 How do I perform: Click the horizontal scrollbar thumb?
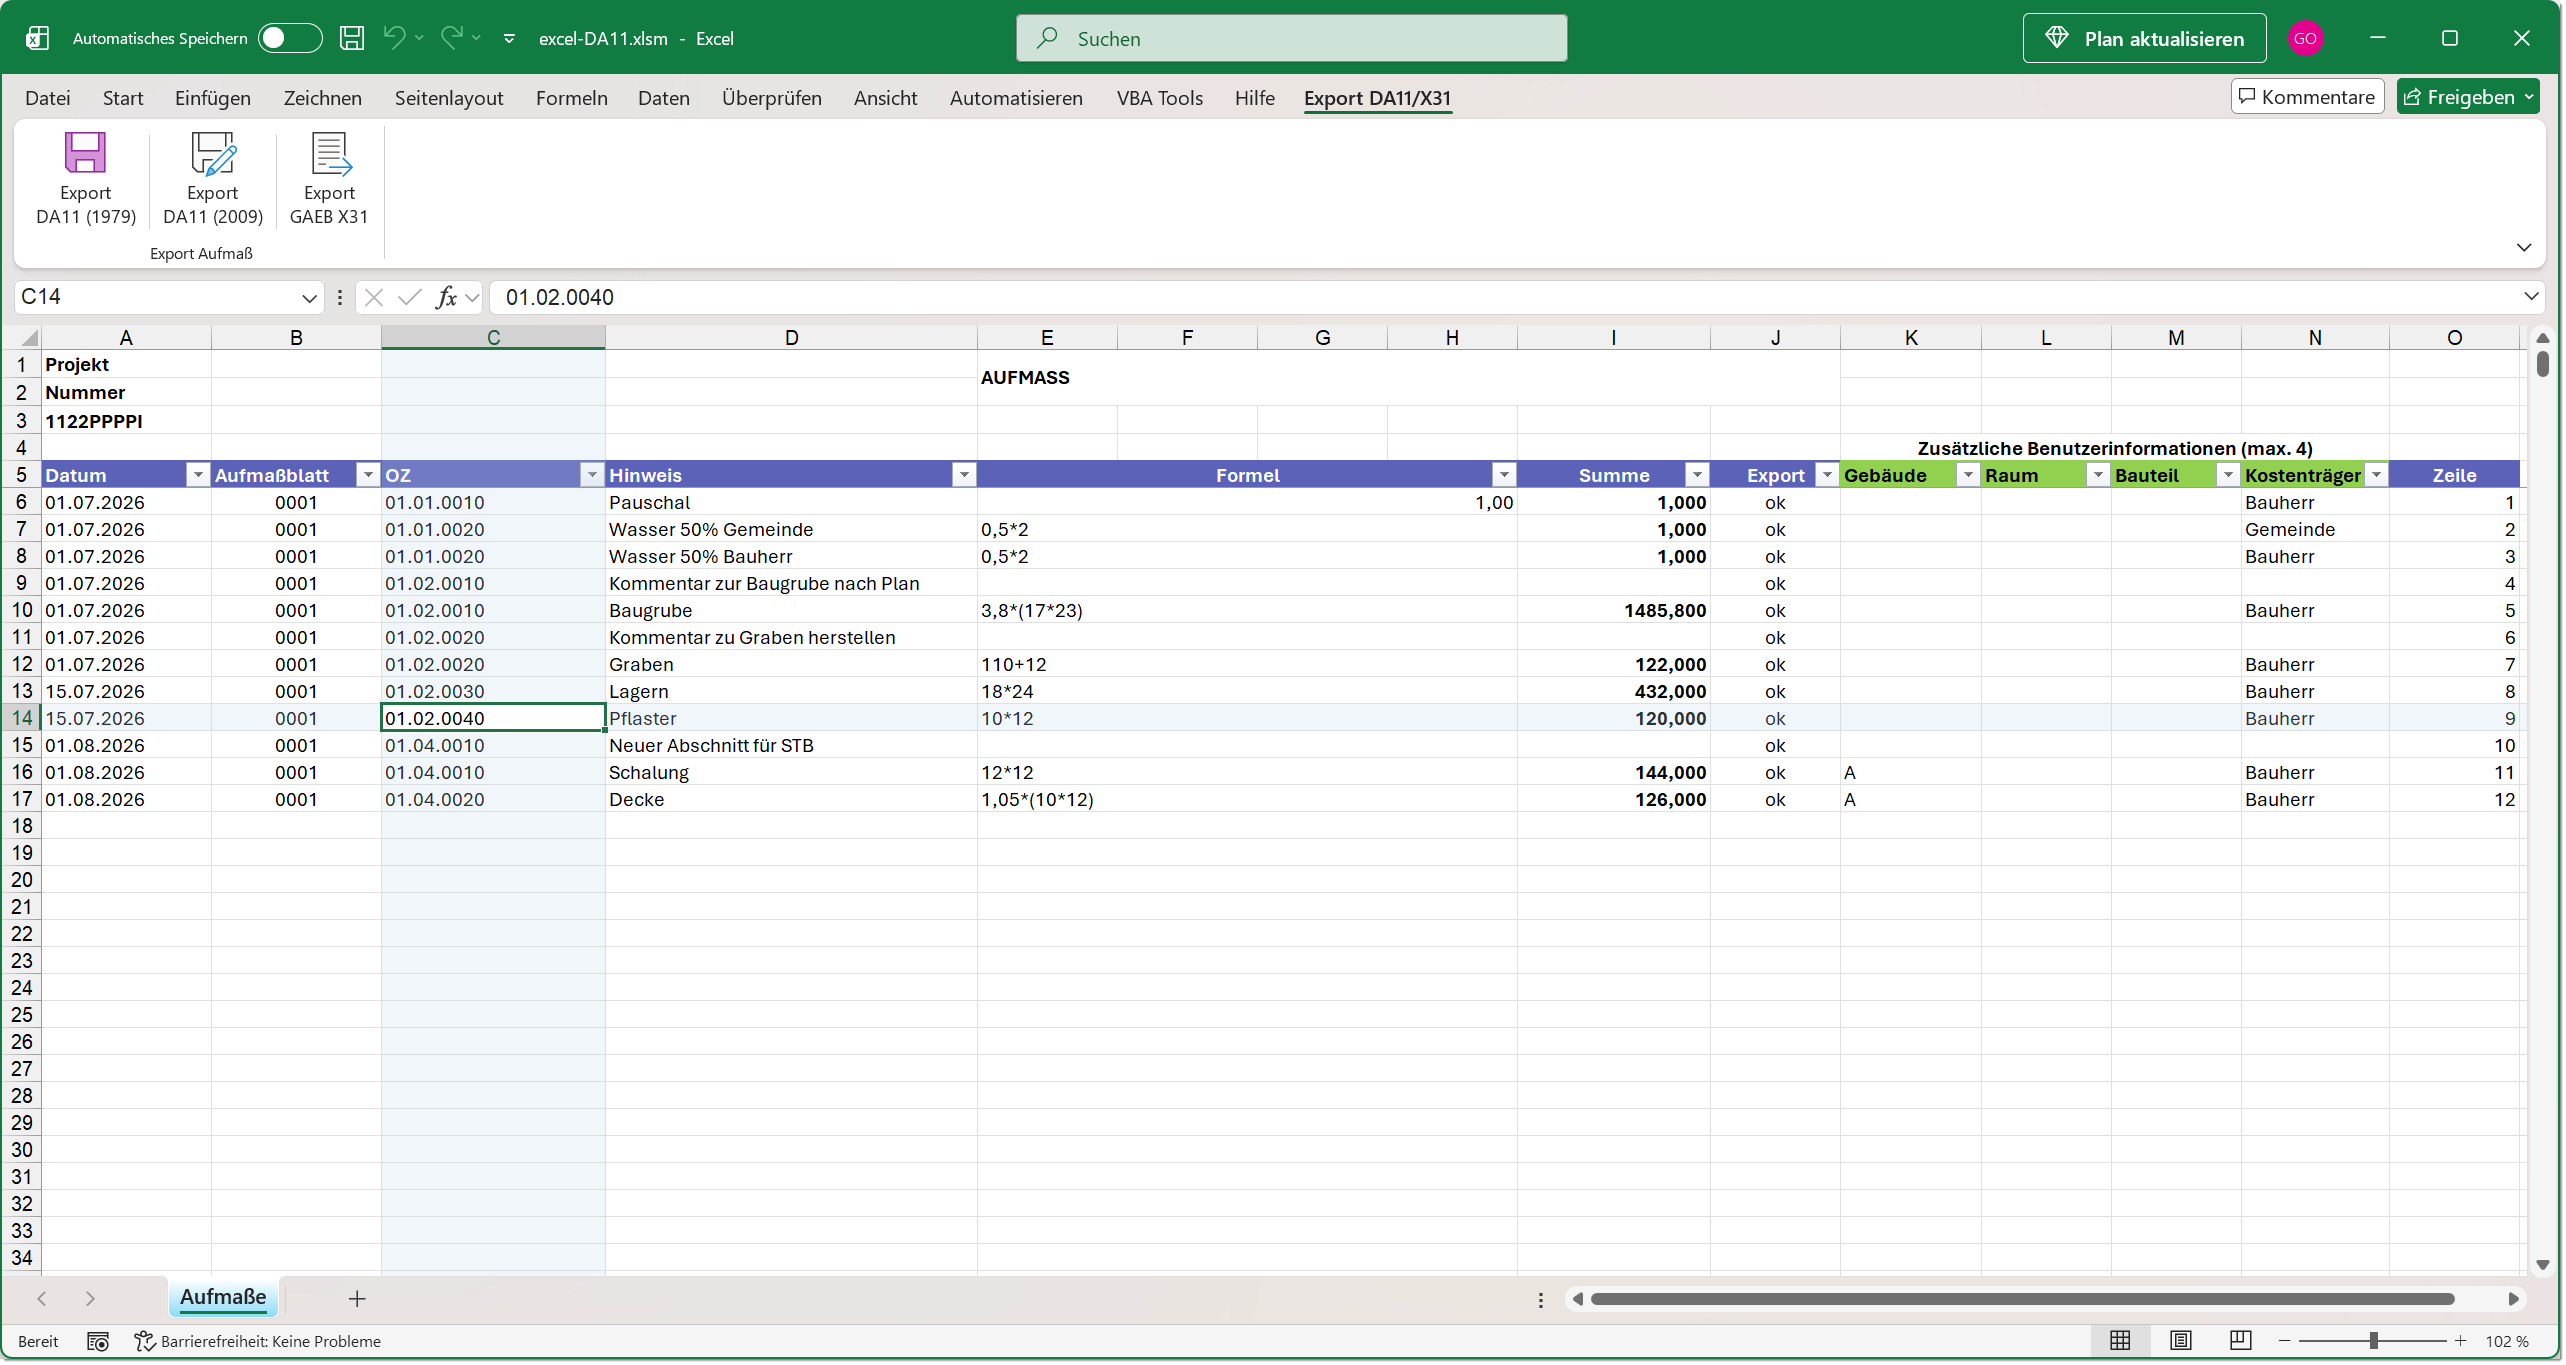tap(2022, 1299)
